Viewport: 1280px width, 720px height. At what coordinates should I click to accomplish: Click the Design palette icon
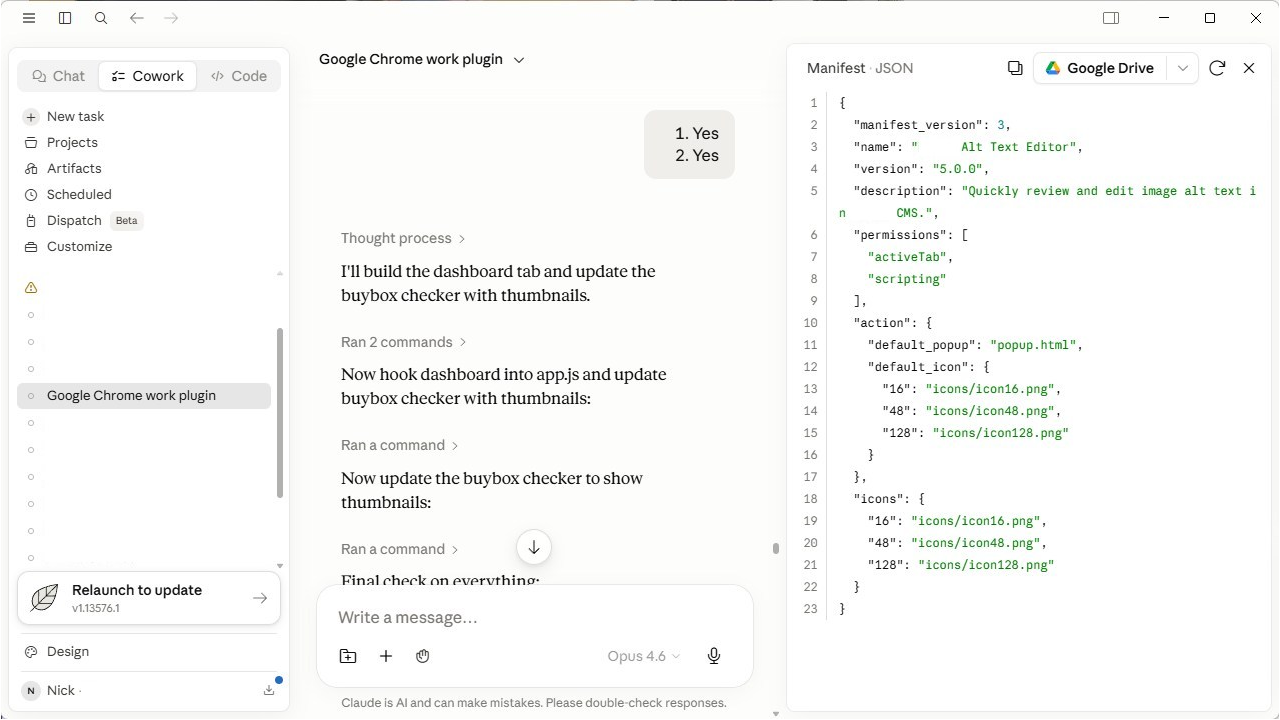[31, 651]
